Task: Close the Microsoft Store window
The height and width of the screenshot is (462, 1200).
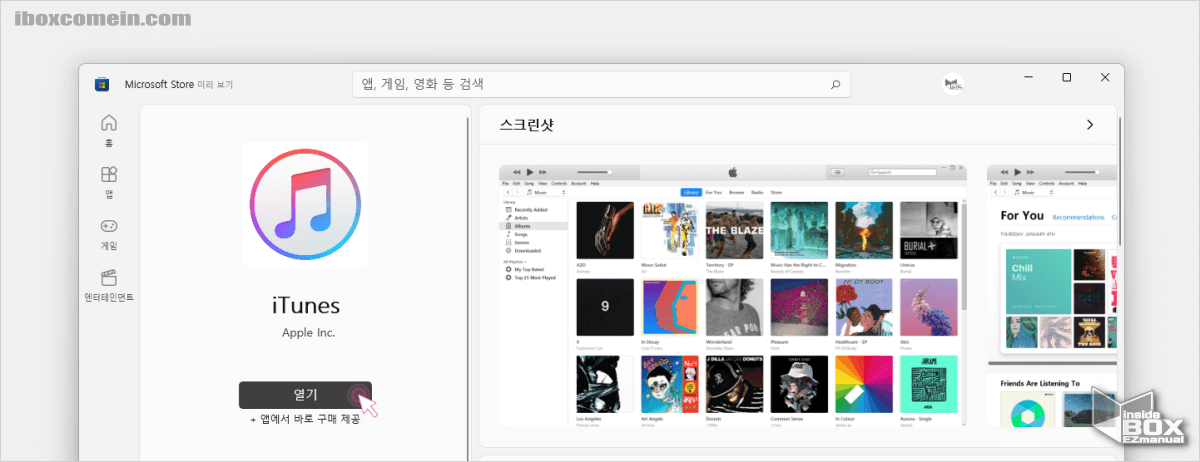Action: point(1105,77)
